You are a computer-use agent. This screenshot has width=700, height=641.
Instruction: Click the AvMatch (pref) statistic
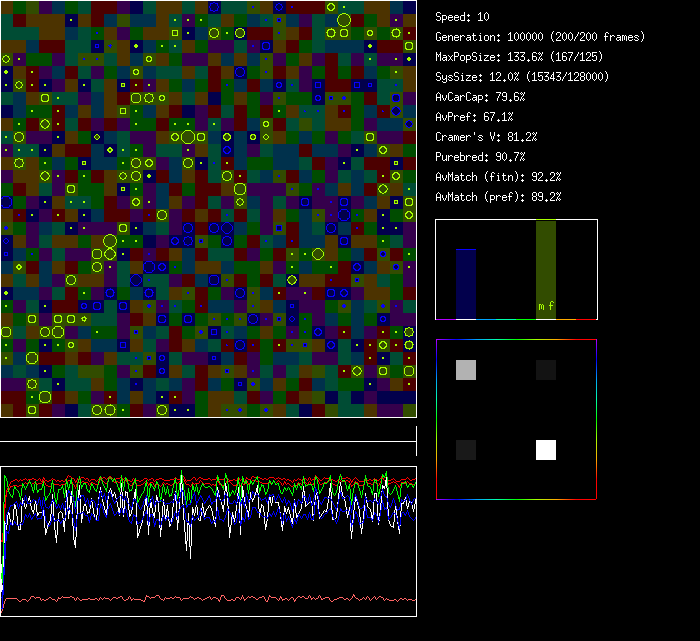pyautogui.click(x=498, y=197)
